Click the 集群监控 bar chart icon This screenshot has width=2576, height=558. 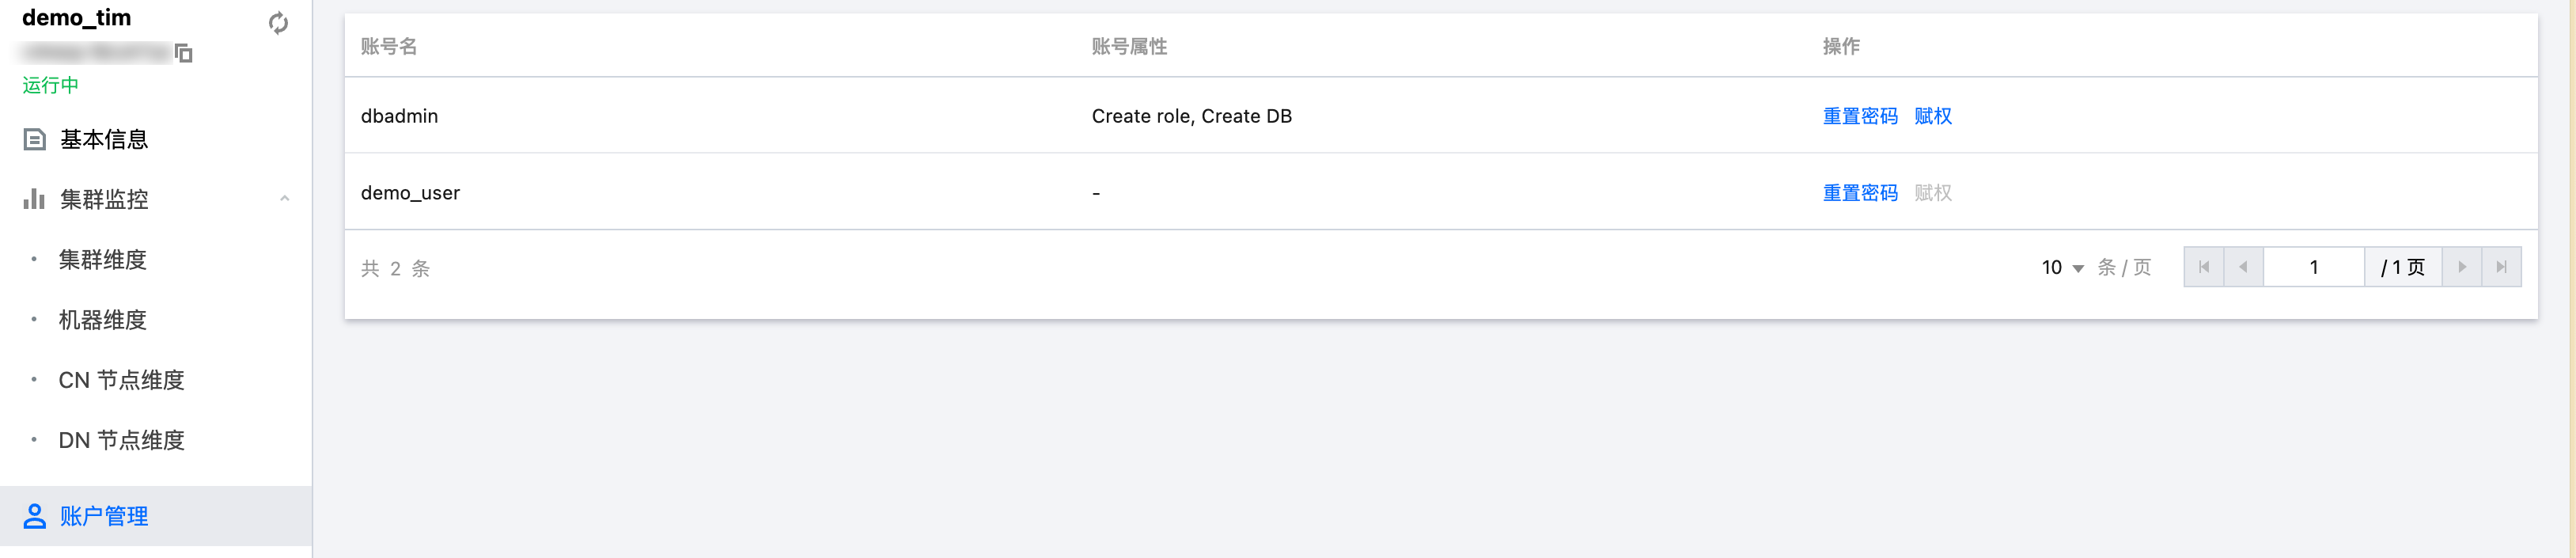pyautogui.click(x=35, y=198)
